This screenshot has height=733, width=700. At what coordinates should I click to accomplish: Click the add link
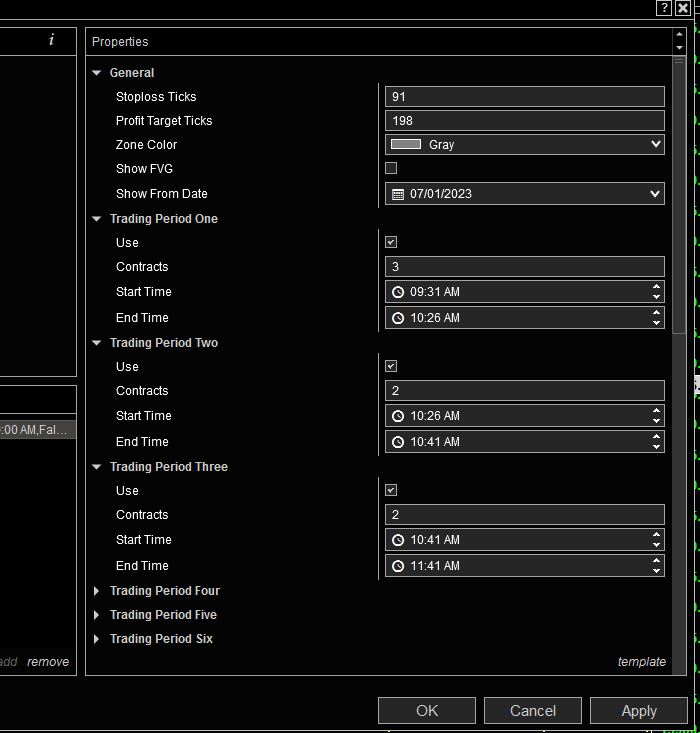pyautogui.click(x=8, y=662)
